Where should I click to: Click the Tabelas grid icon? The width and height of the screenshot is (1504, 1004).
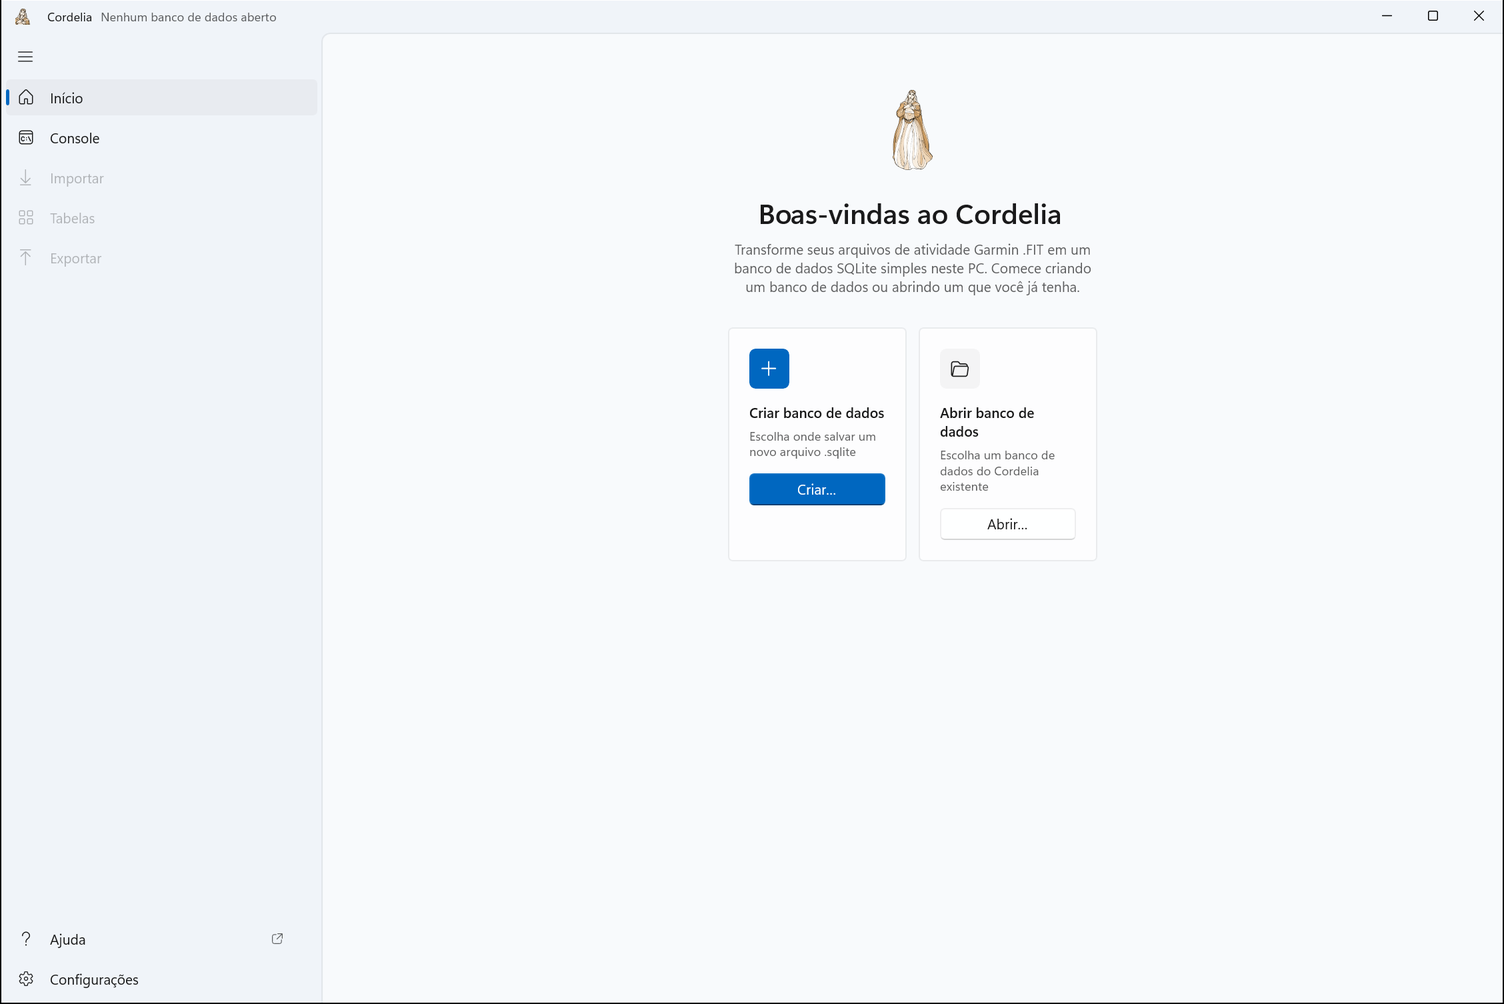[x=26, y=218]
